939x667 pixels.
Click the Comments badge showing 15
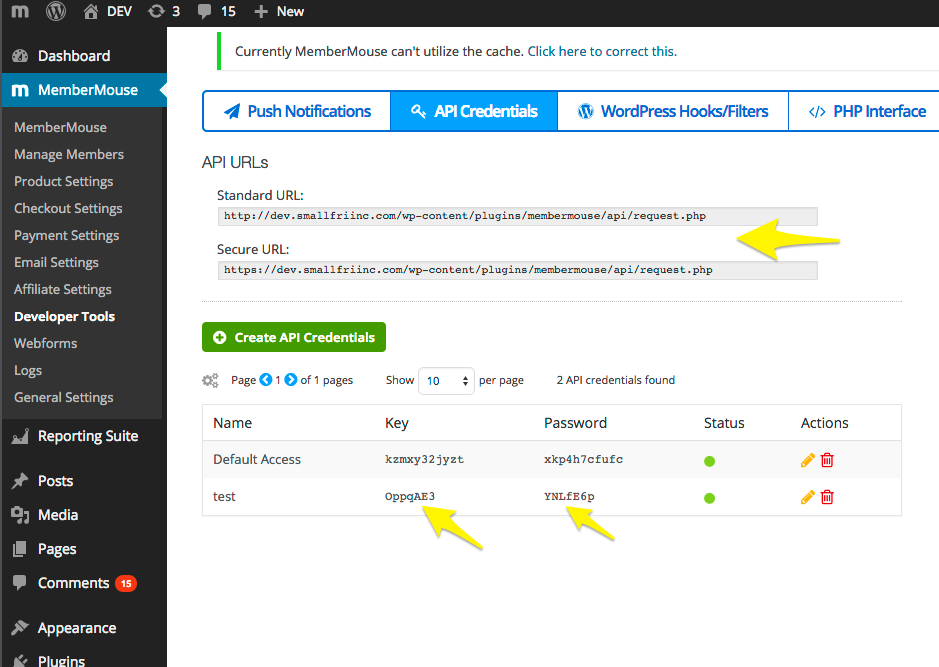click(126, 584)
